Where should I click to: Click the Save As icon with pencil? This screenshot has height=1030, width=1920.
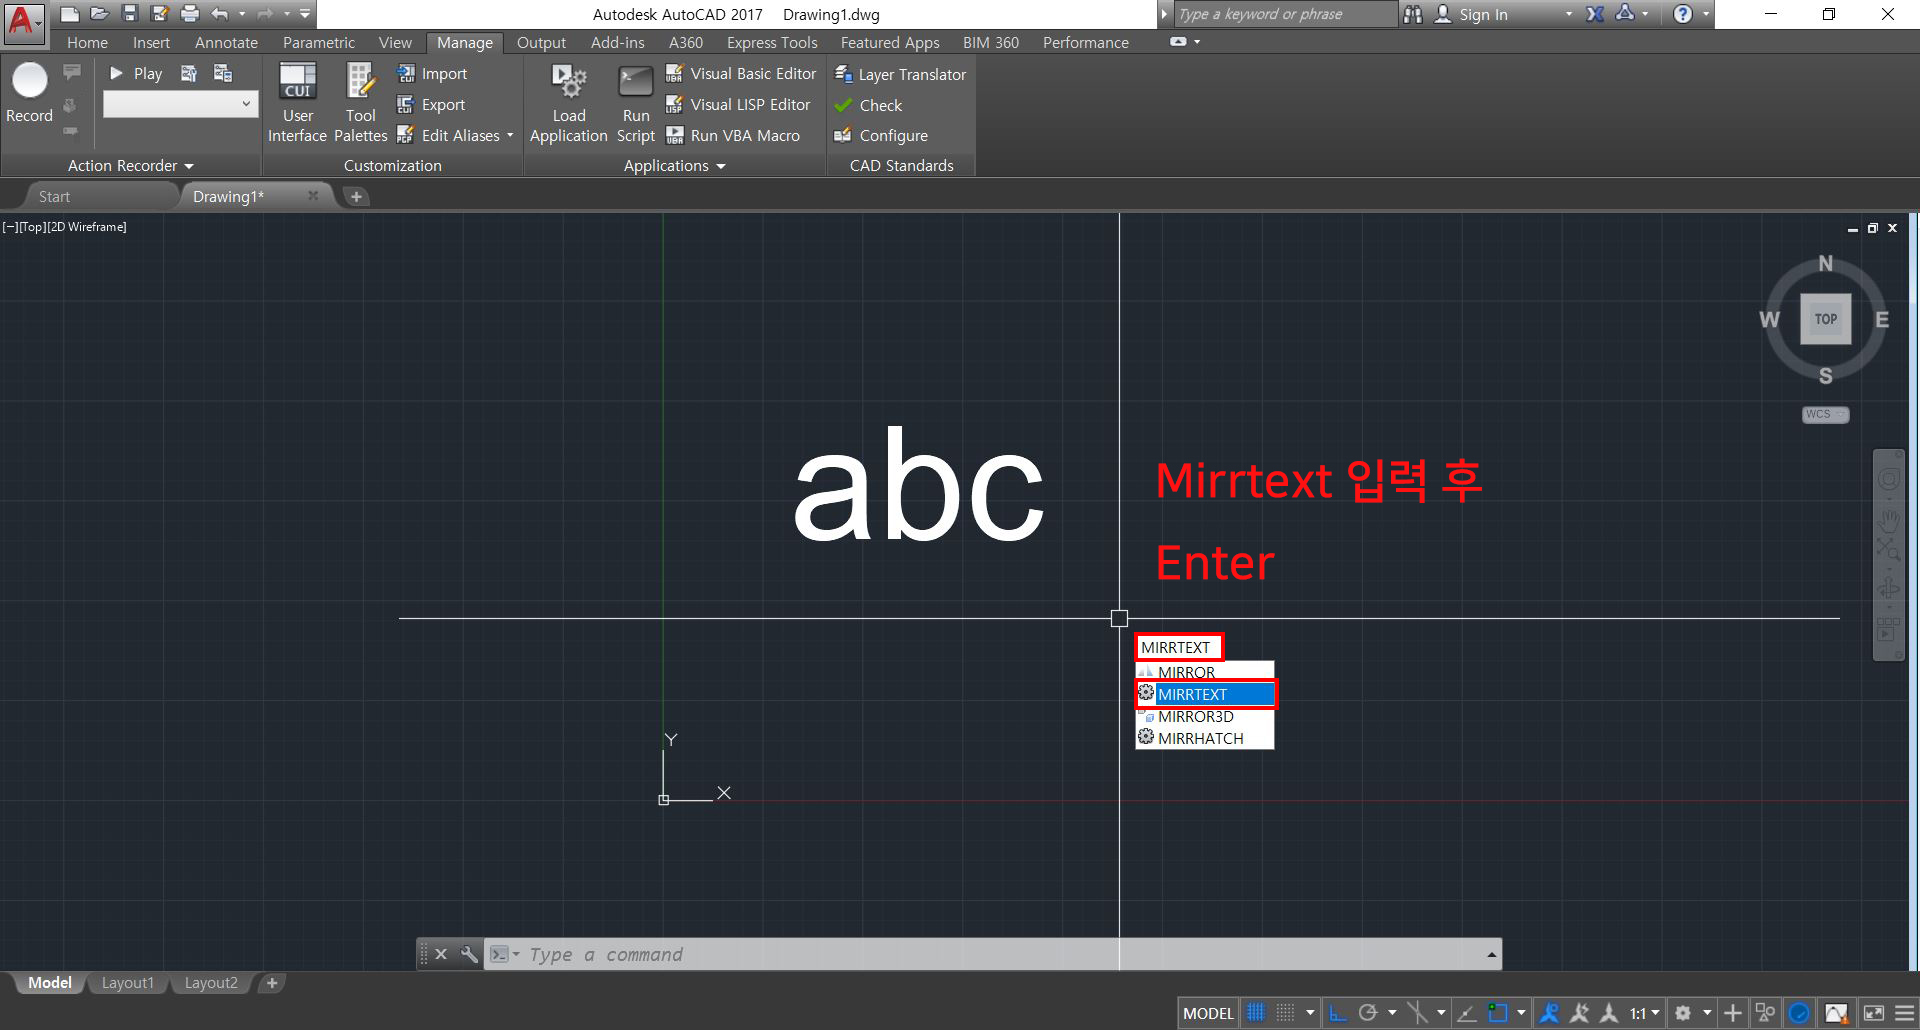(x=159, y=14)
